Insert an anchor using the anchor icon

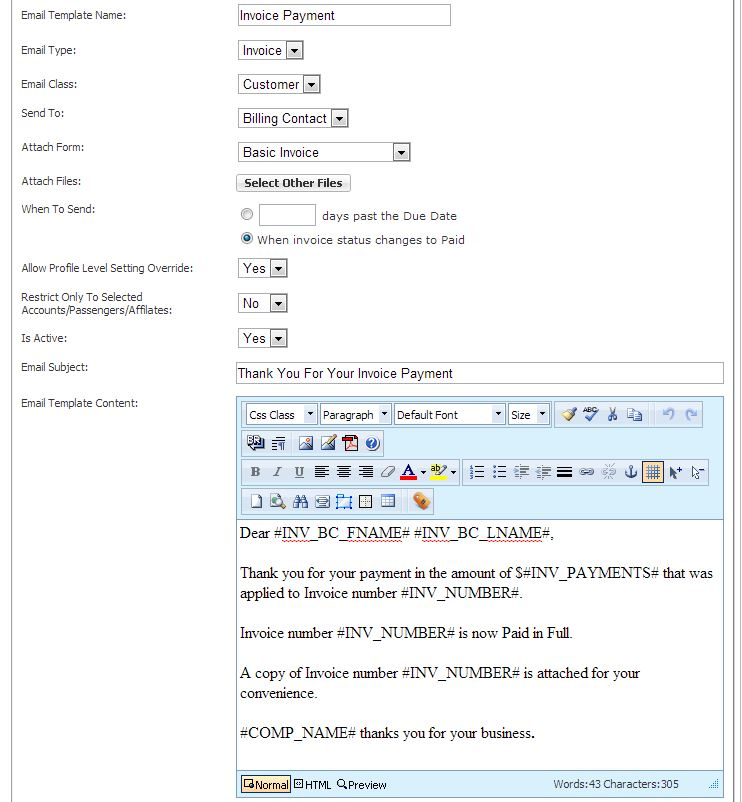coord(630,472)
